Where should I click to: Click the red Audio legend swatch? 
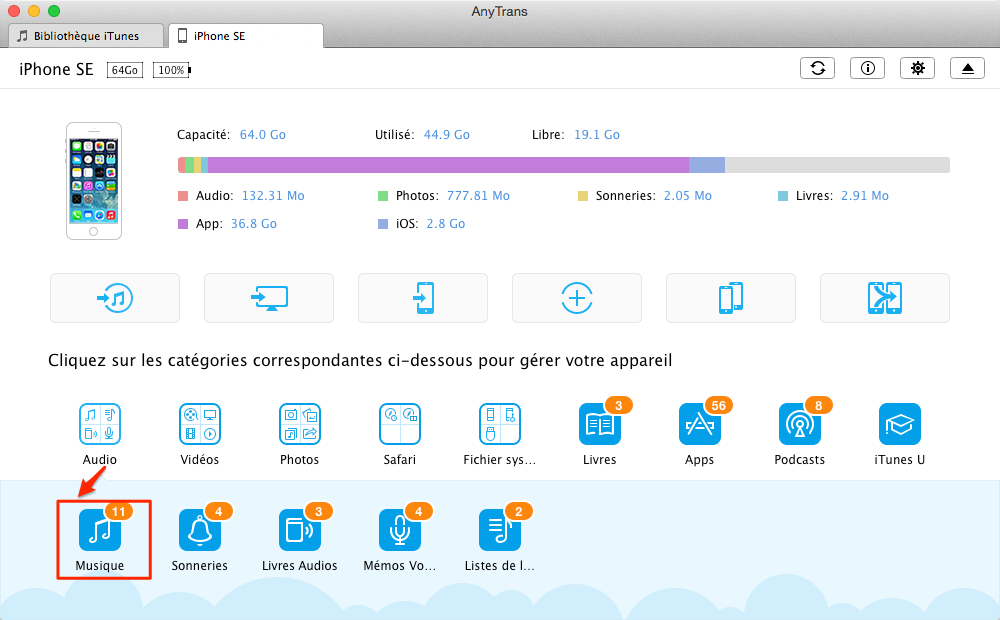pos(183,196)
